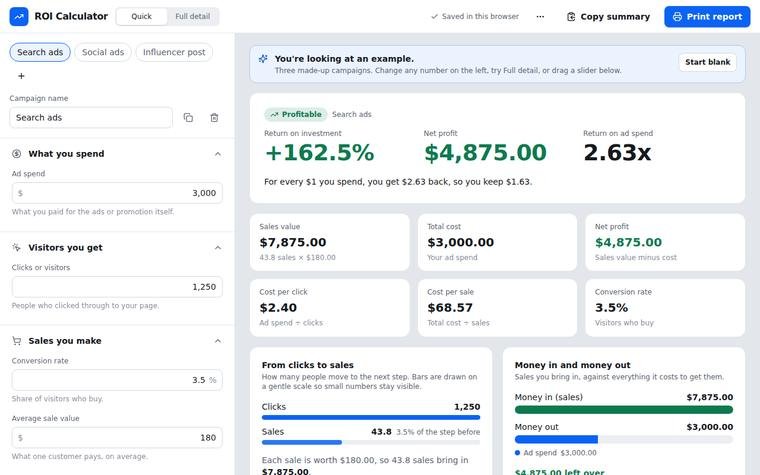This screenshot has height=475, width=760.
Task: Click the From clicks to sales heading
Action: point(308,365)
